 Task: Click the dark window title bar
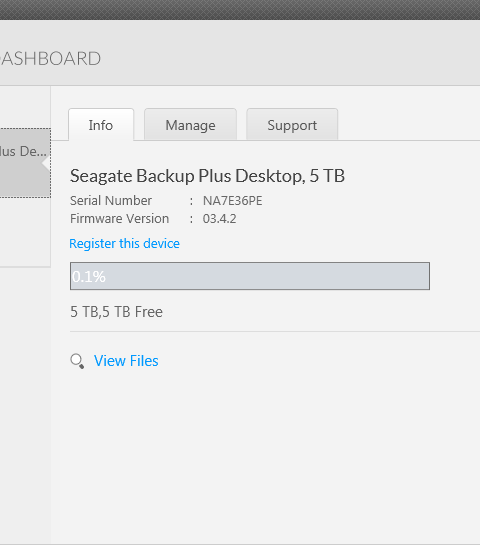tap(240, 9)
